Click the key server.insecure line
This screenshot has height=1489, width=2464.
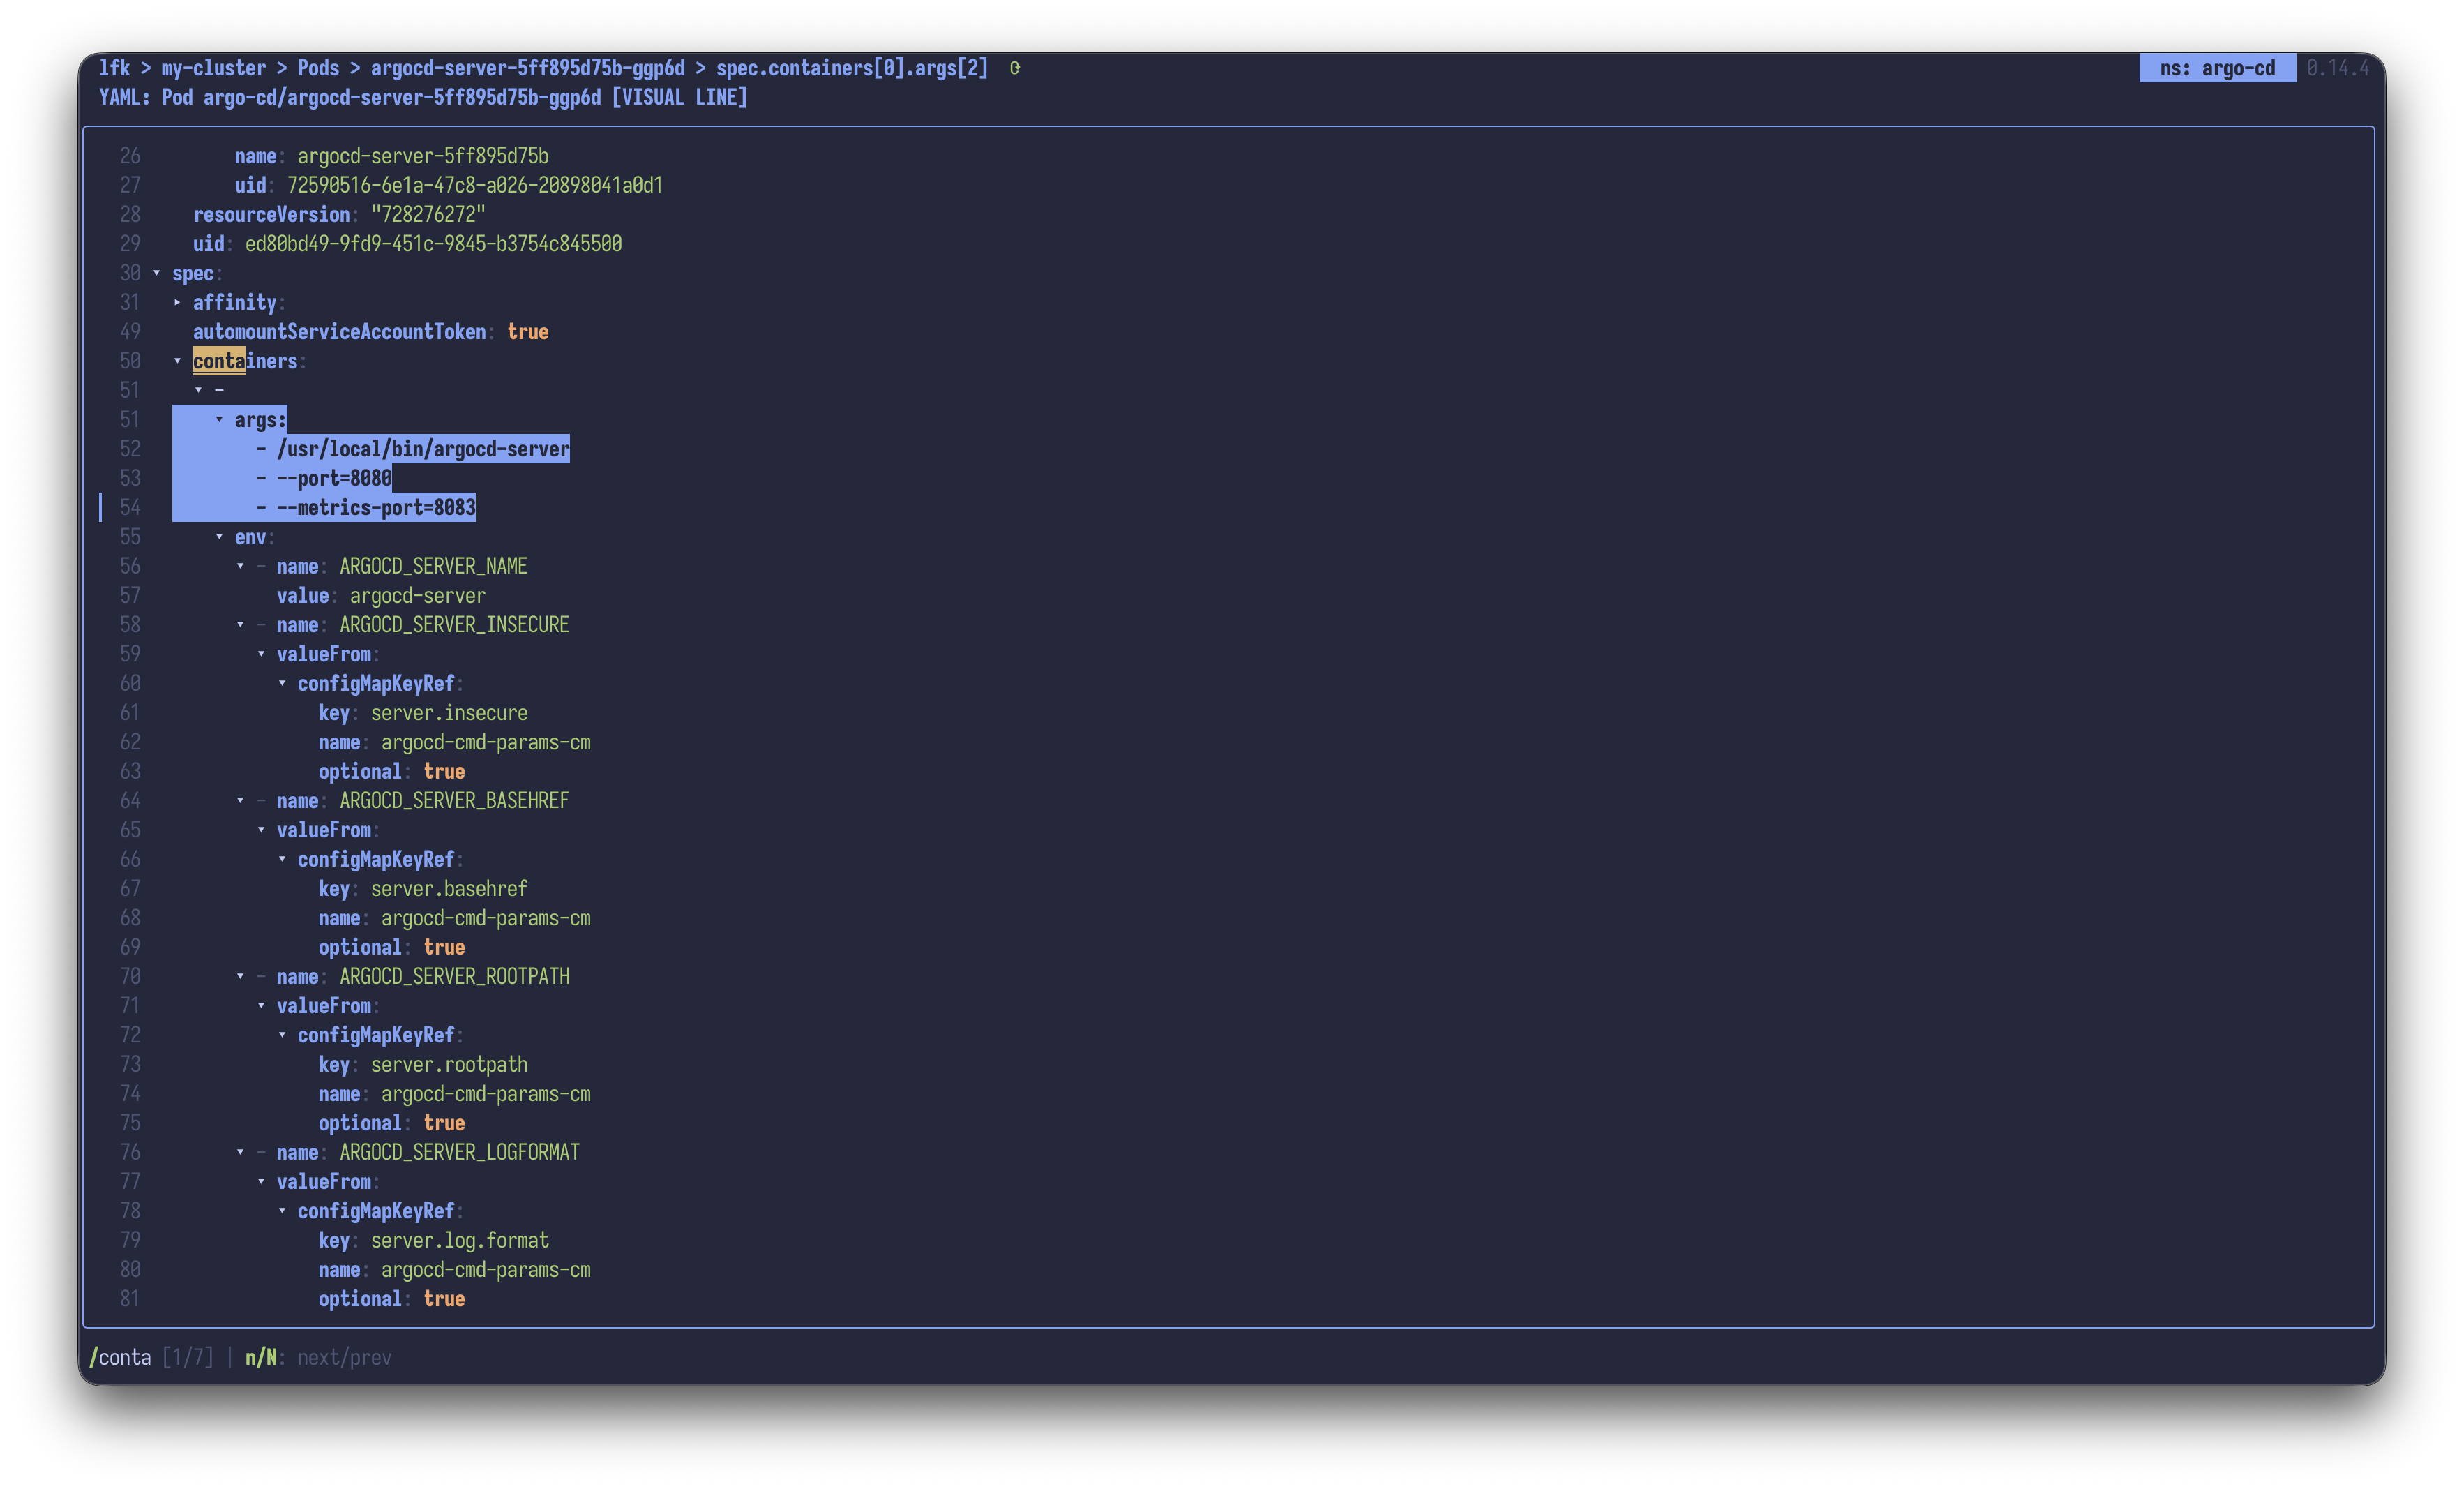click(x=423, y=713)
